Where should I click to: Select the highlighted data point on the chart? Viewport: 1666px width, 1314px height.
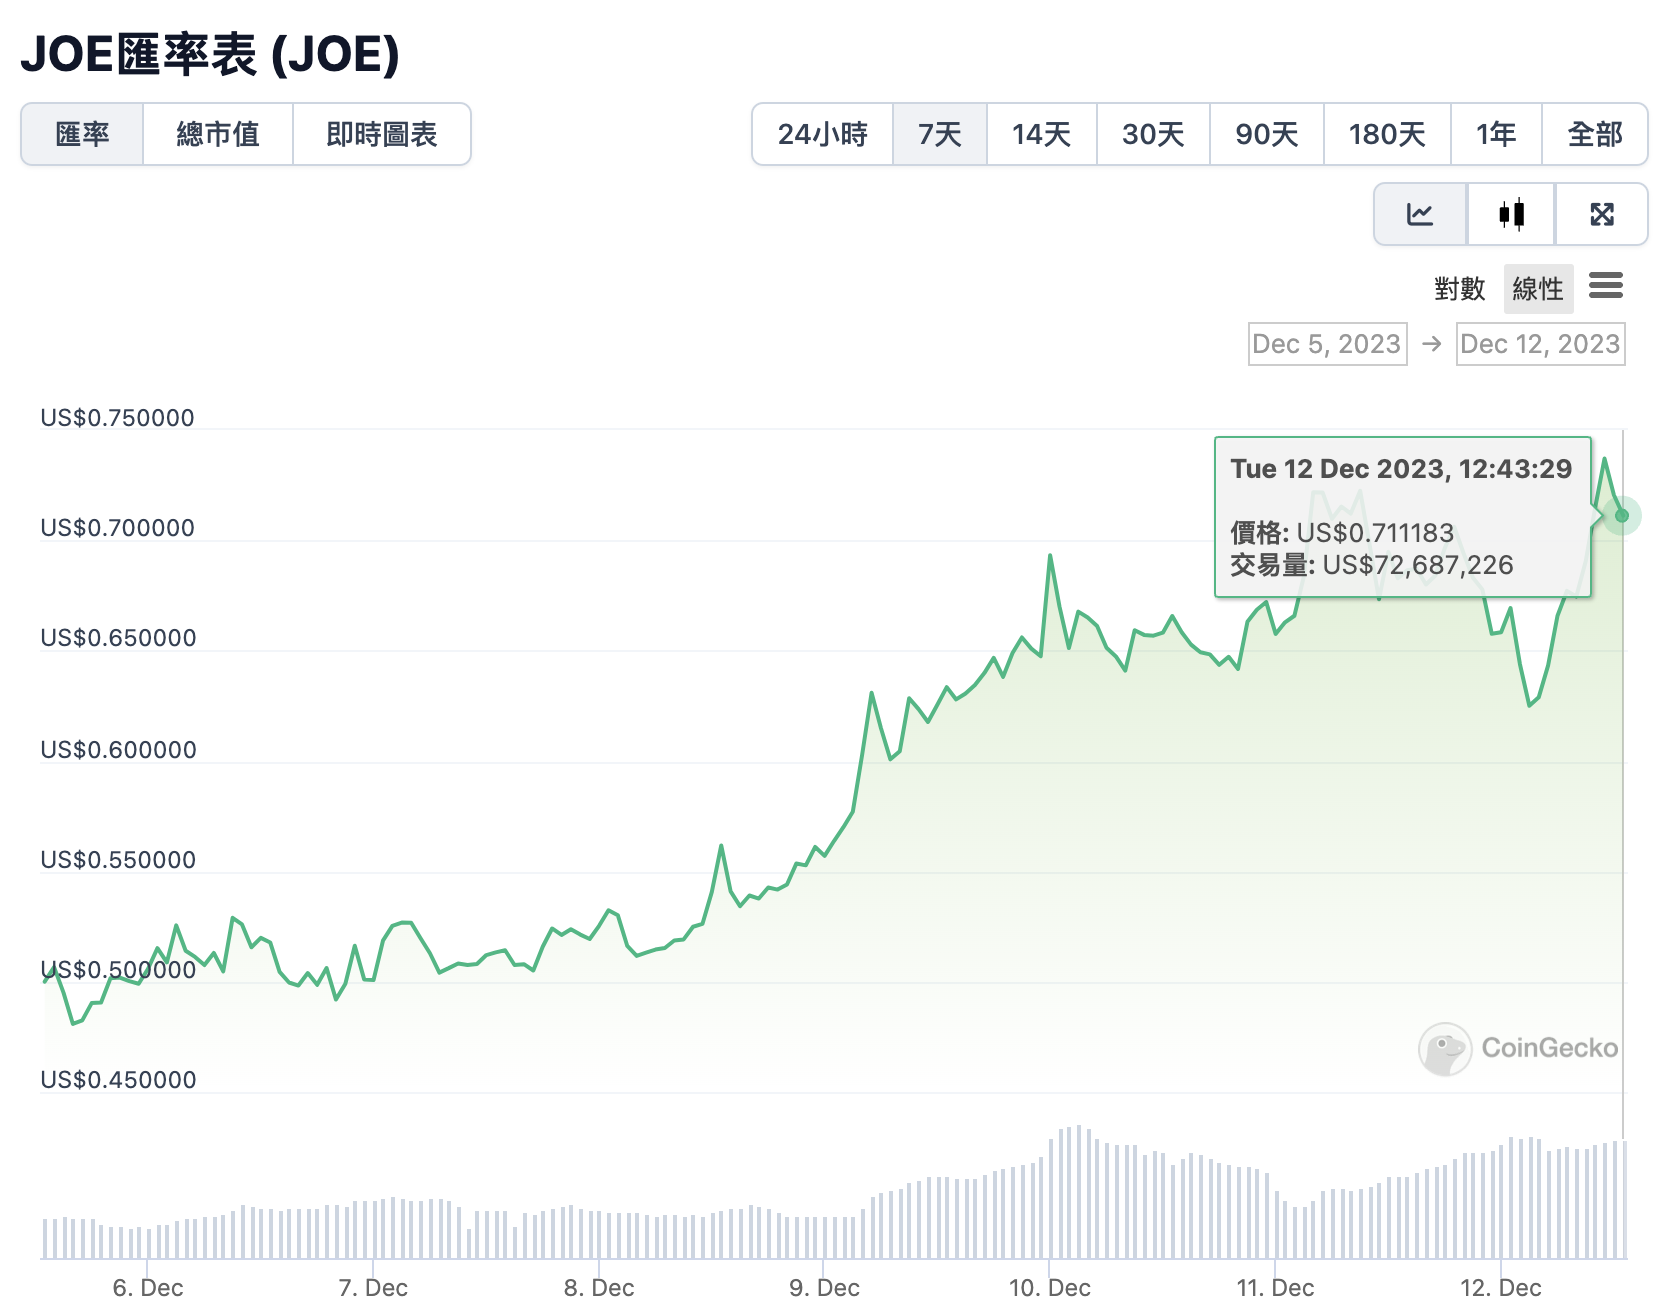[x=1622, y=516]
